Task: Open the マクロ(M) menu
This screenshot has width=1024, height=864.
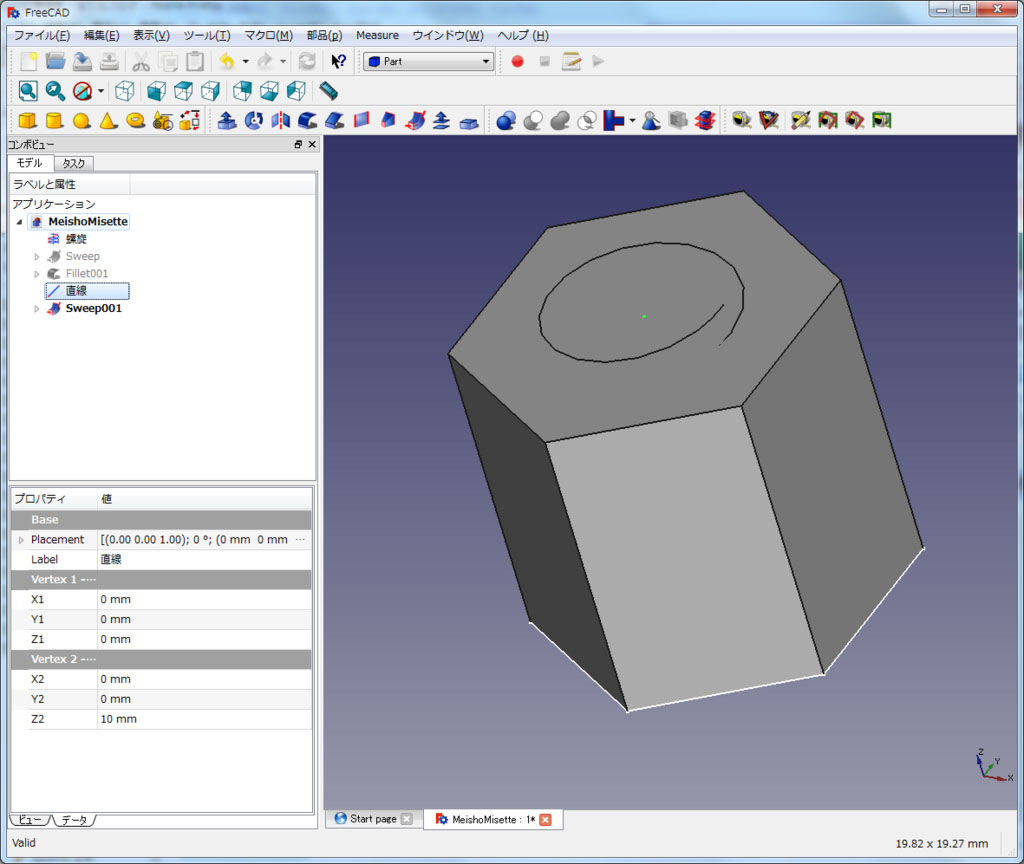Action: tap(268, 35)
